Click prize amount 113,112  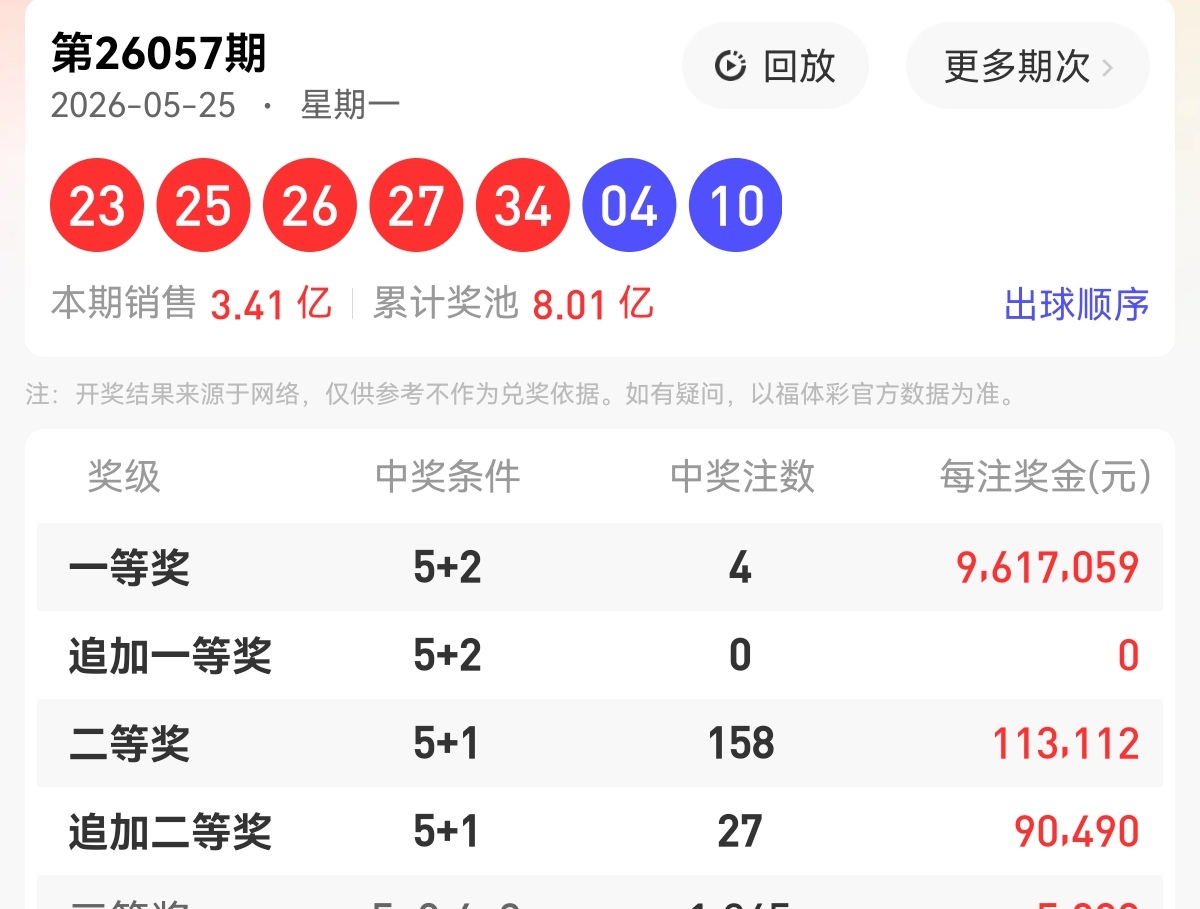1065,744
